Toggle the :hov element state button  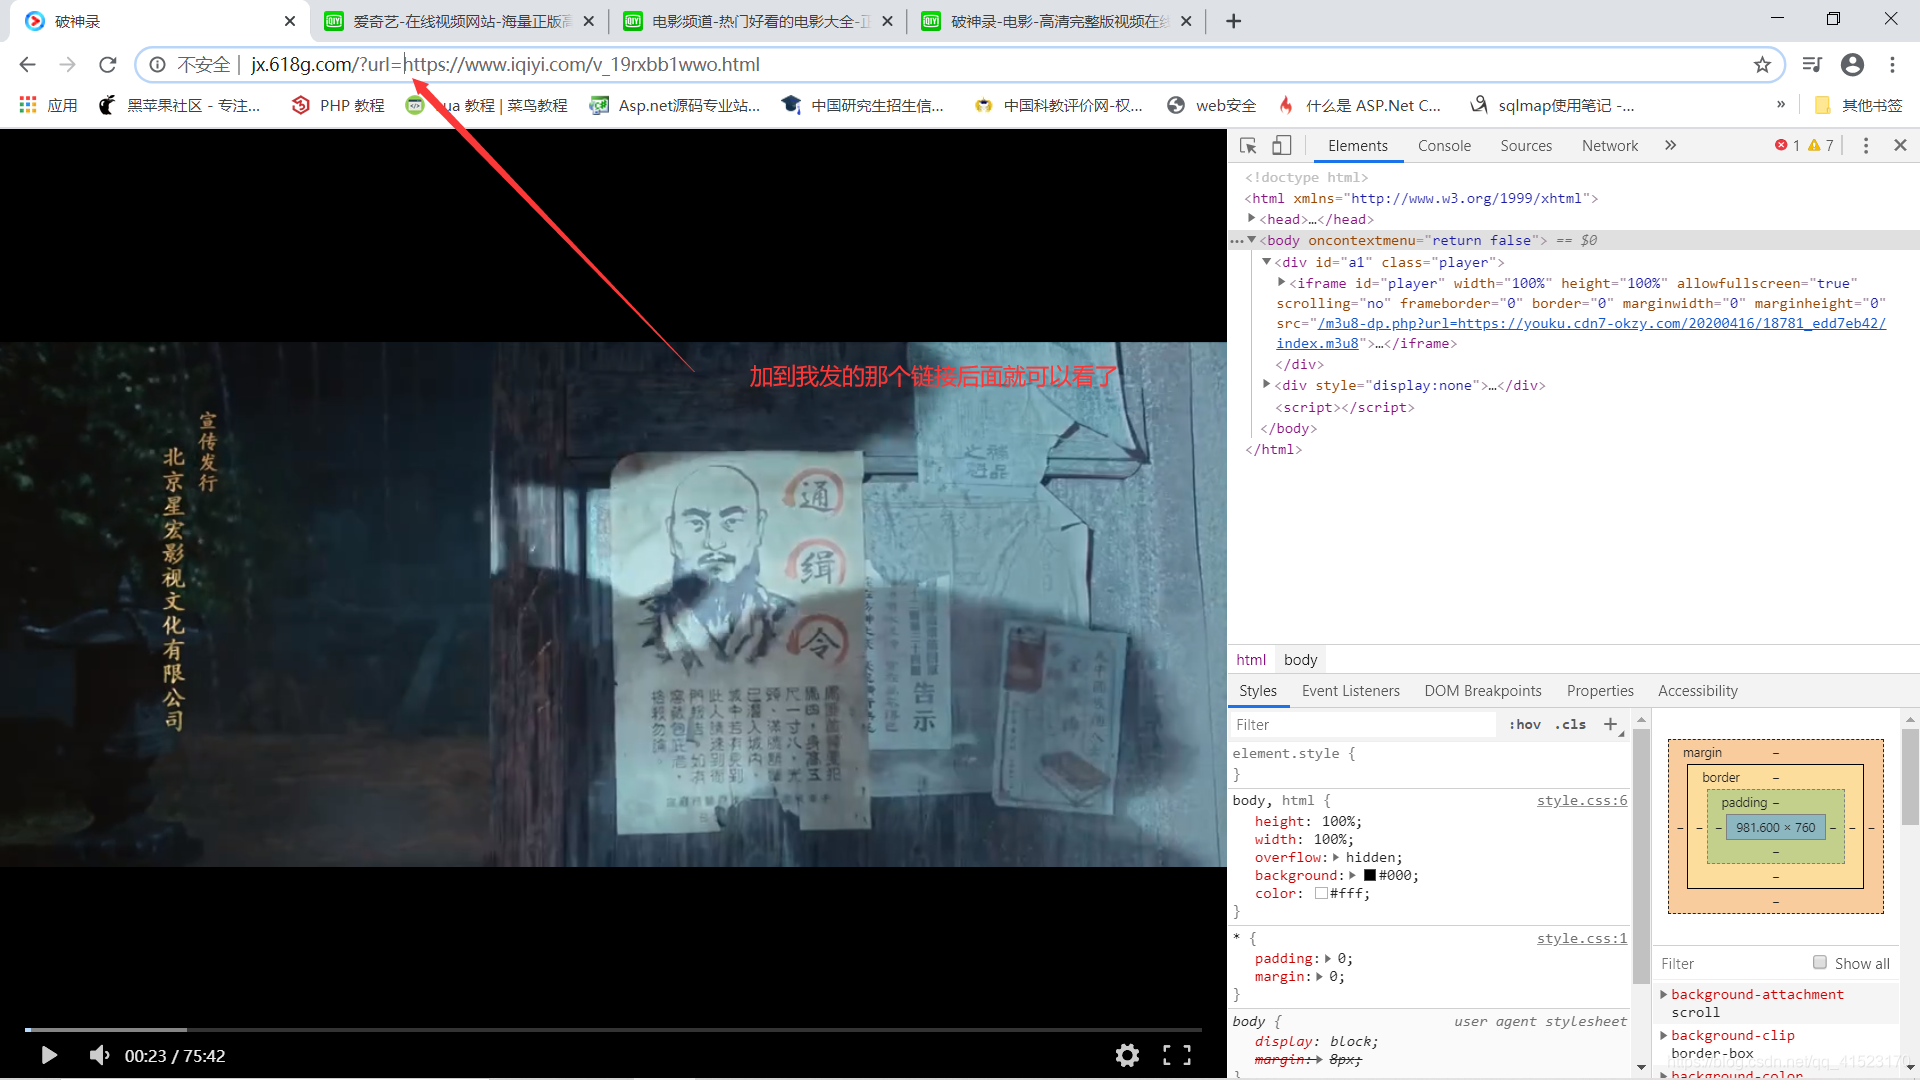(x=1524, y=725)
